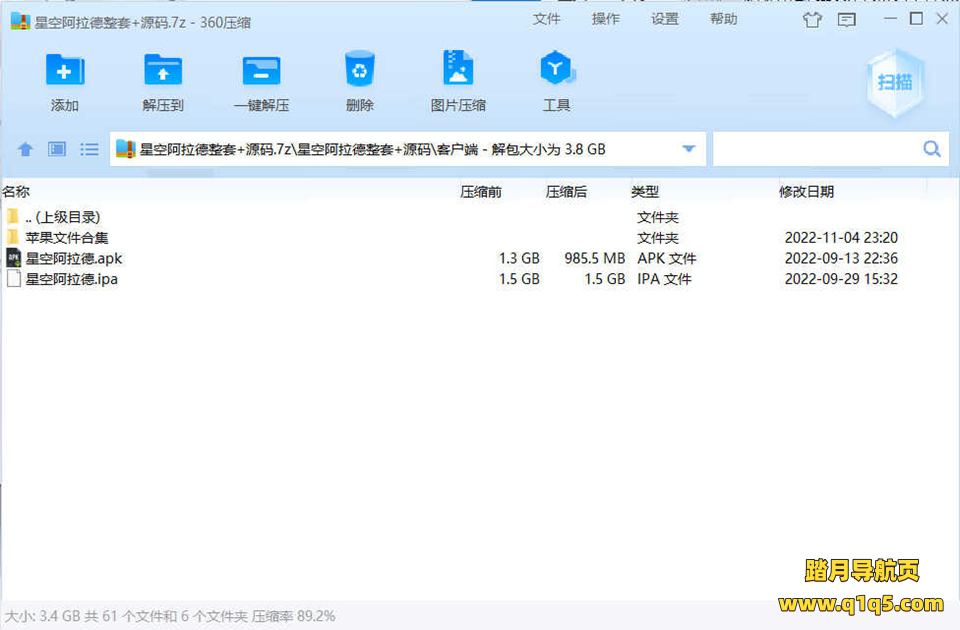This screenshot has height=630, width=960.
Task: Click the 删除 (Delete) trash icon
Action: [x=359, y=71]
